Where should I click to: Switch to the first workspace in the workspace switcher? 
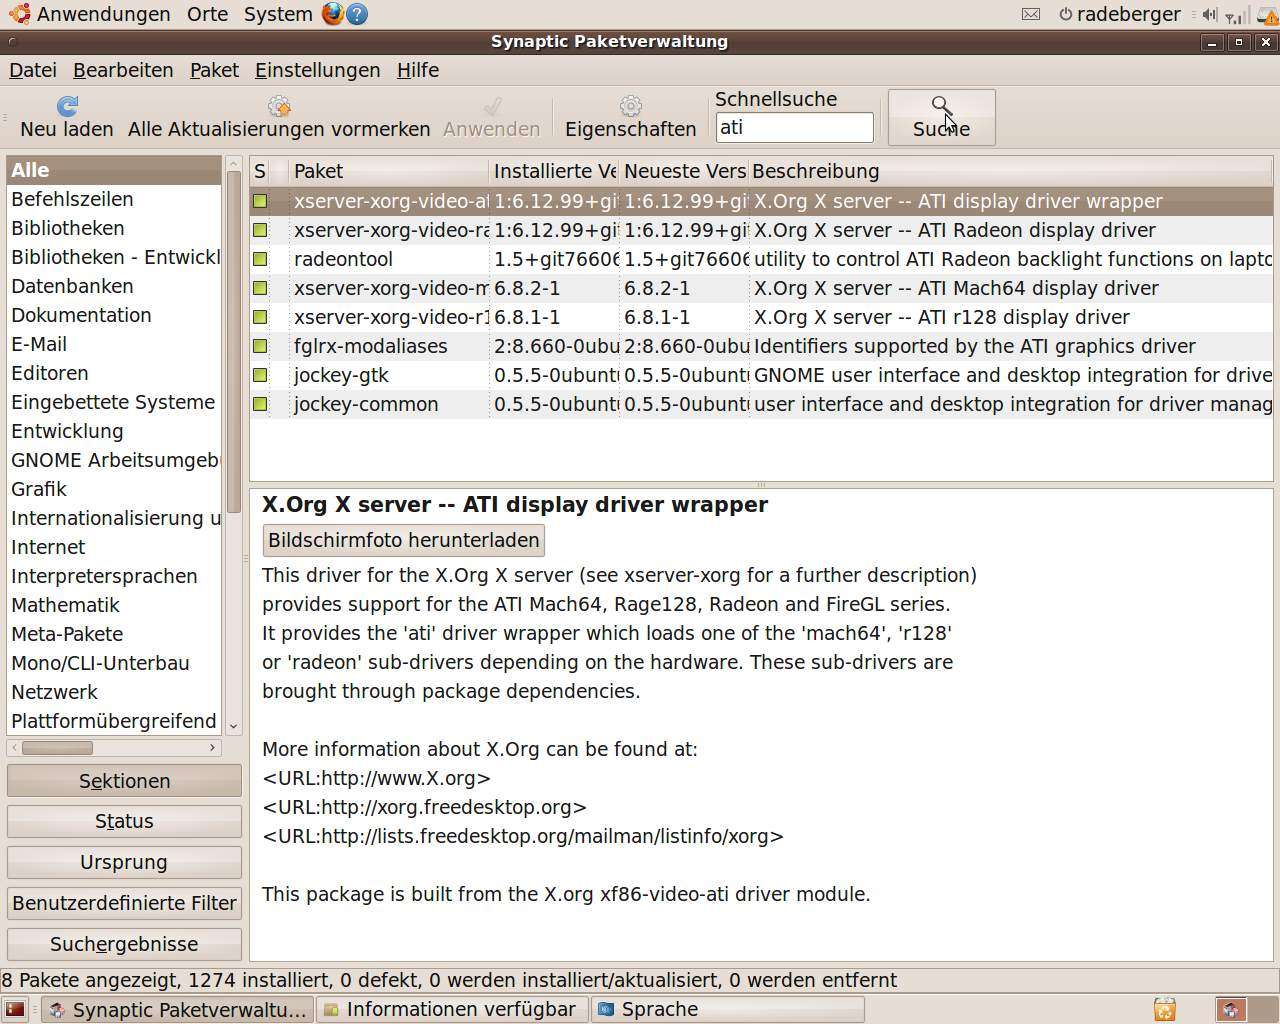pos(1230,1009)
